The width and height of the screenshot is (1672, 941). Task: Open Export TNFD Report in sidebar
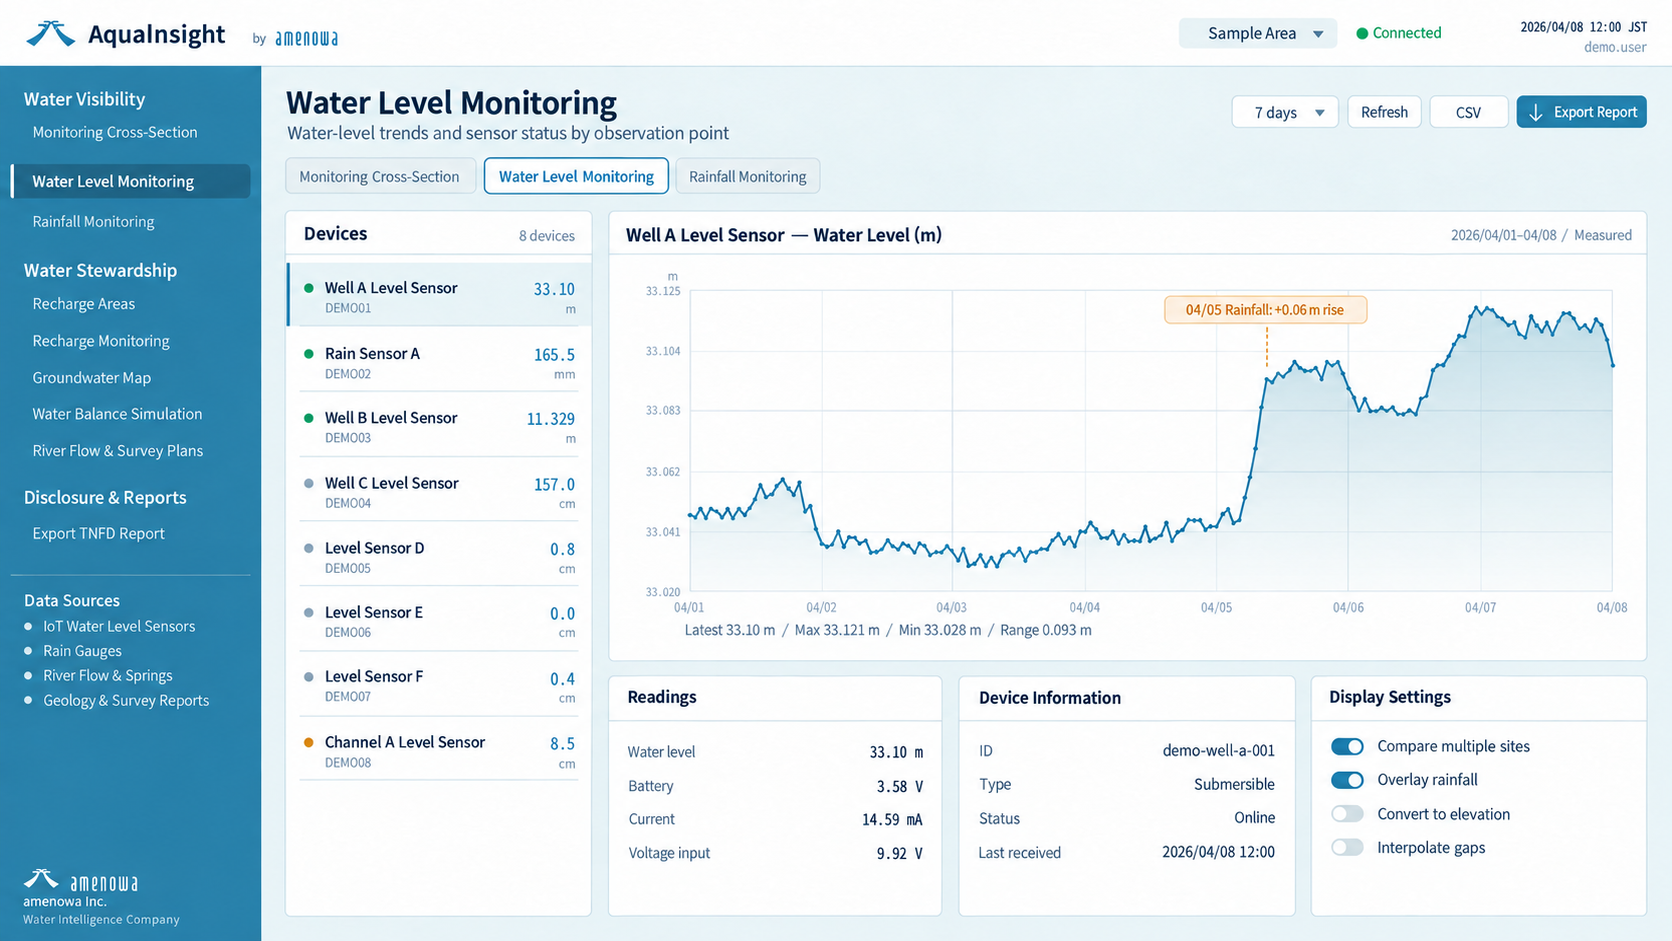coord(99,534)
